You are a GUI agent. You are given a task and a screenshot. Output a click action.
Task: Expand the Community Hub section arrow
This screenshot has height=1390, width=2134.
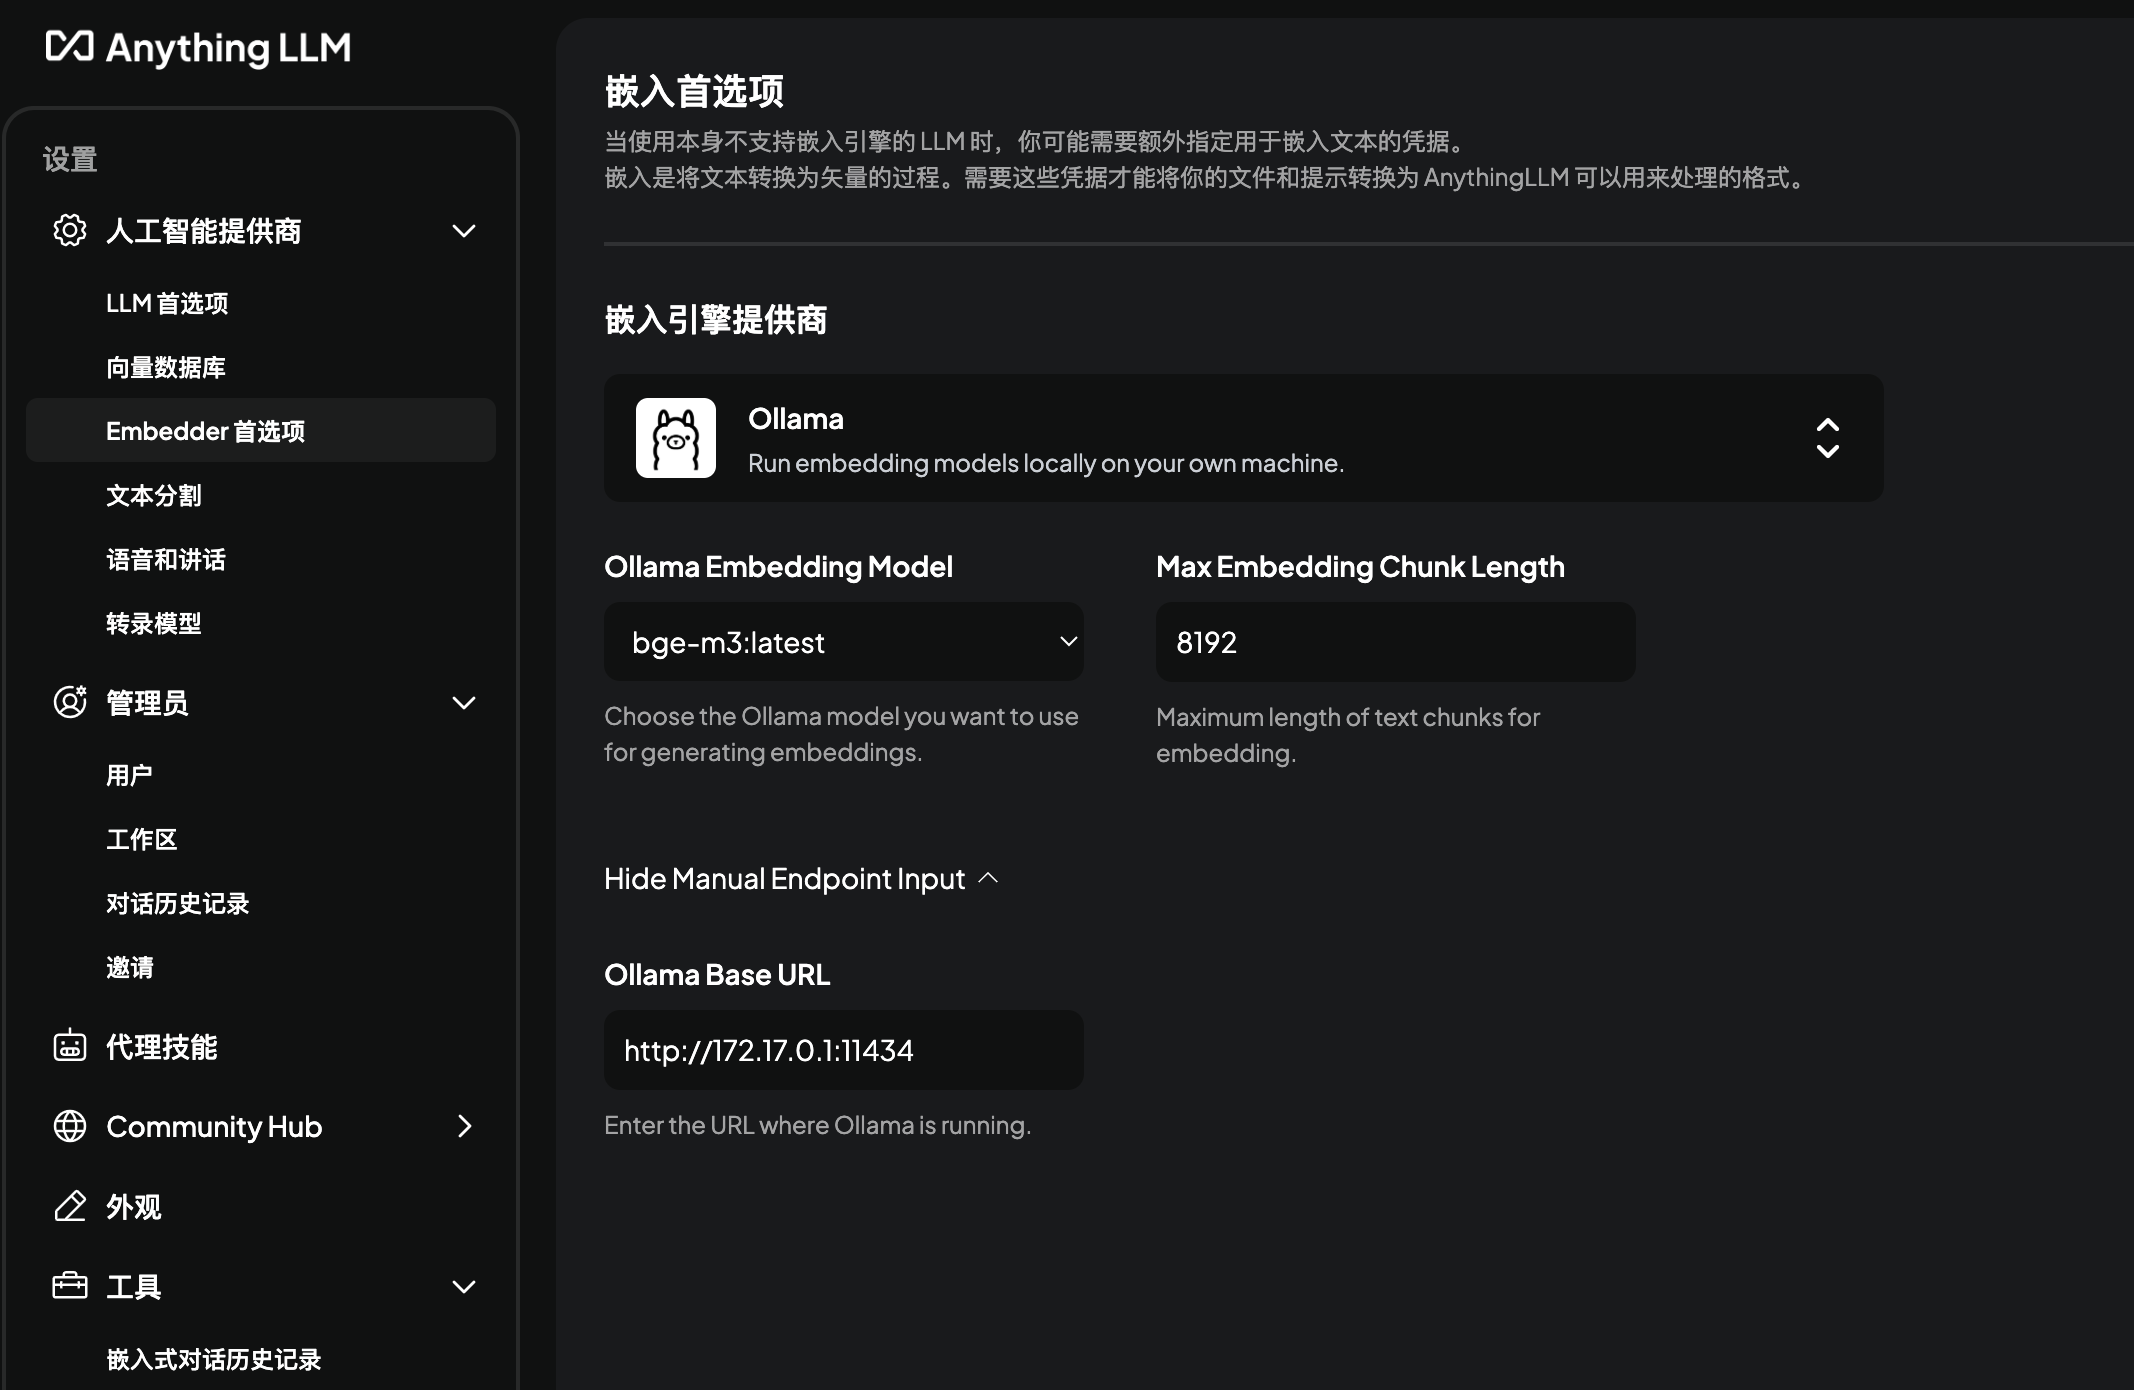[x=463, y=1126]
